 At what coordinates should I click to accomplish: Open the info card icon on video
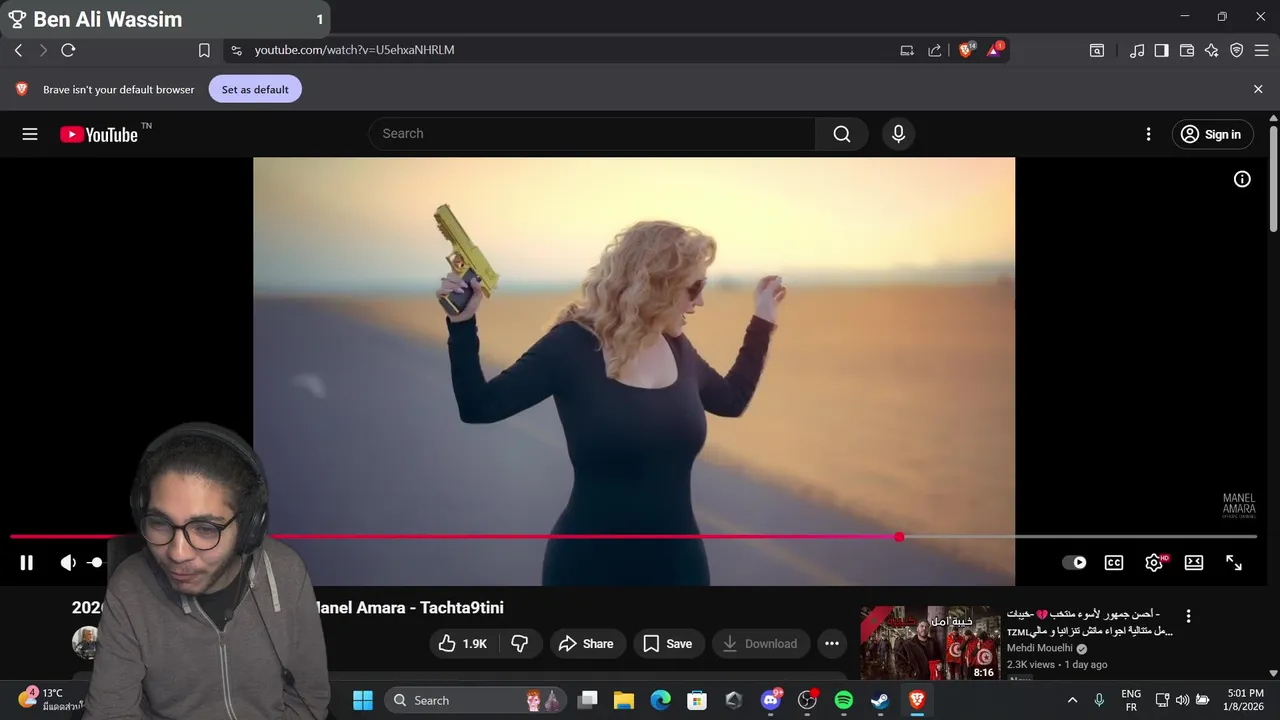1242,179
